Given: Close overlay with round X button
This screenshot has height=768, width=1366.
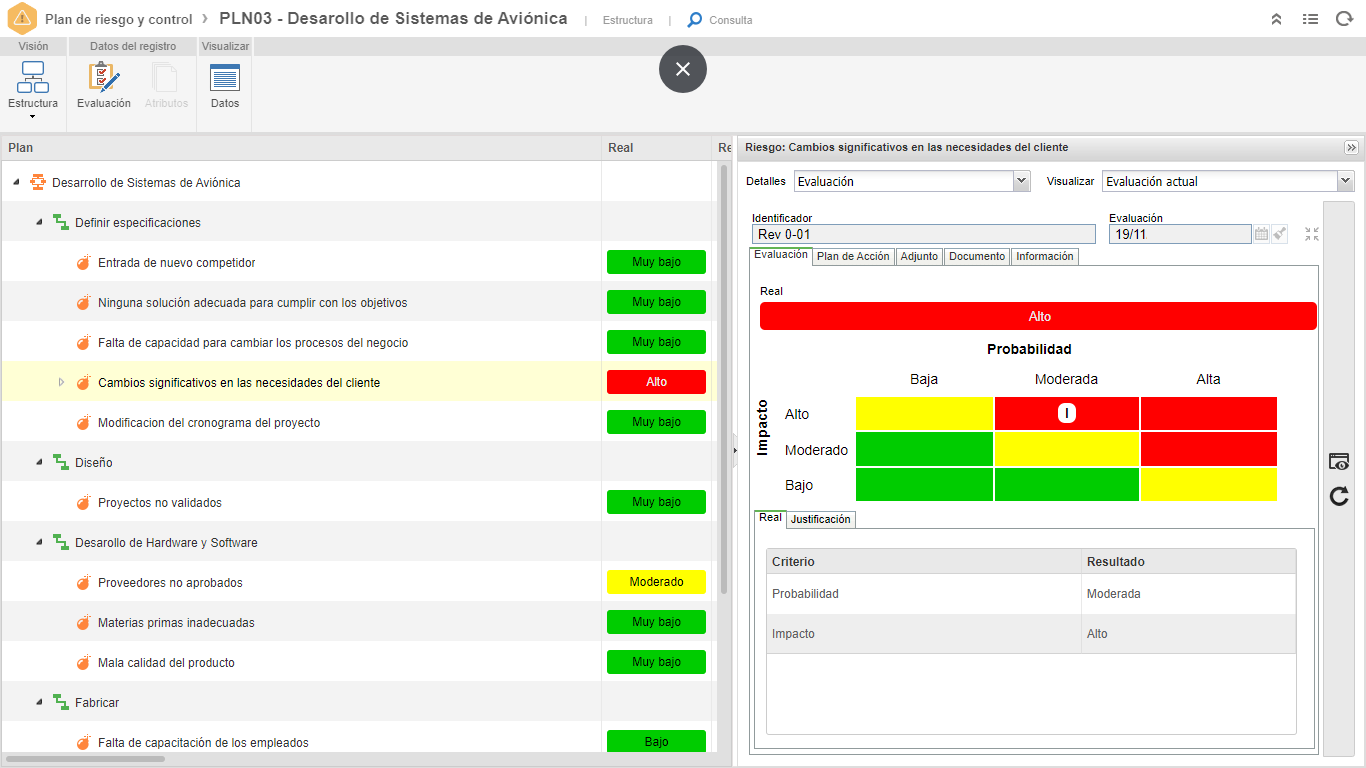Looking at the screenshot, I should coord(683,69).
